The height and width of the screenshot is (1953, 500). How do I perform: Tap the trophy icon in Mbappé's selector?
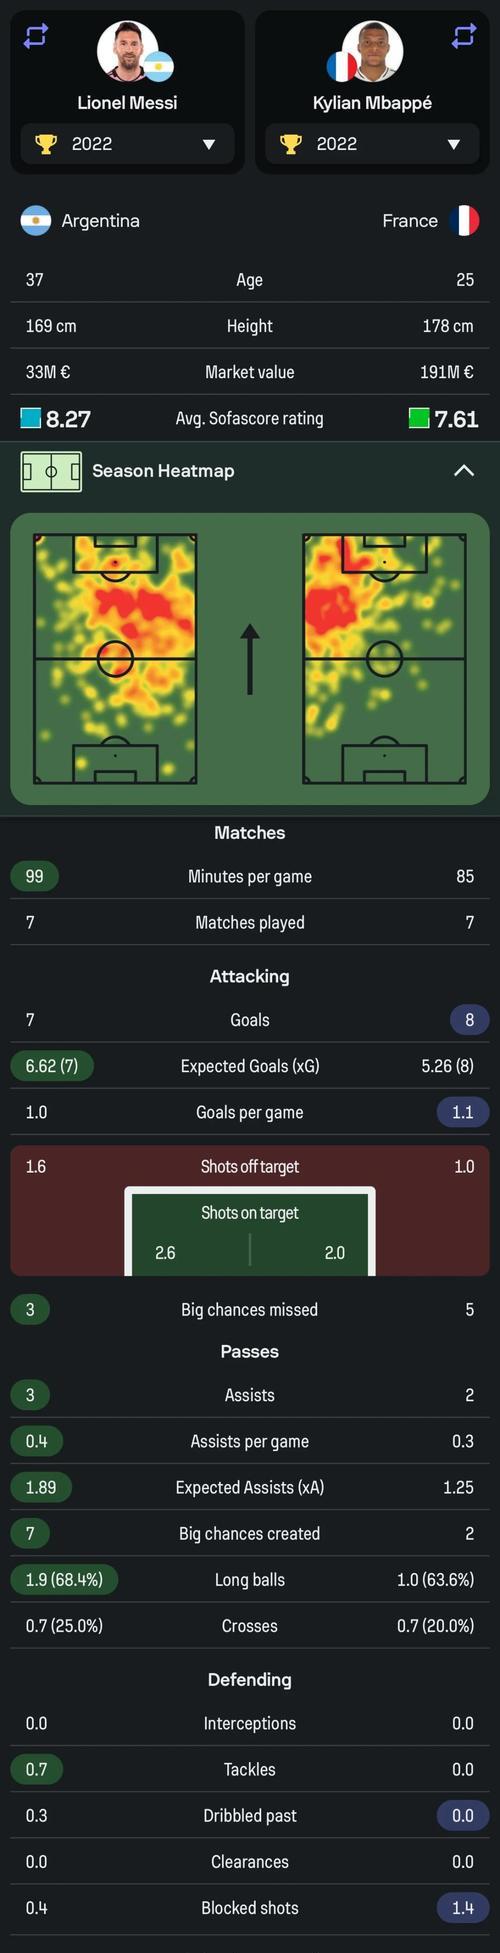(291, 144)
